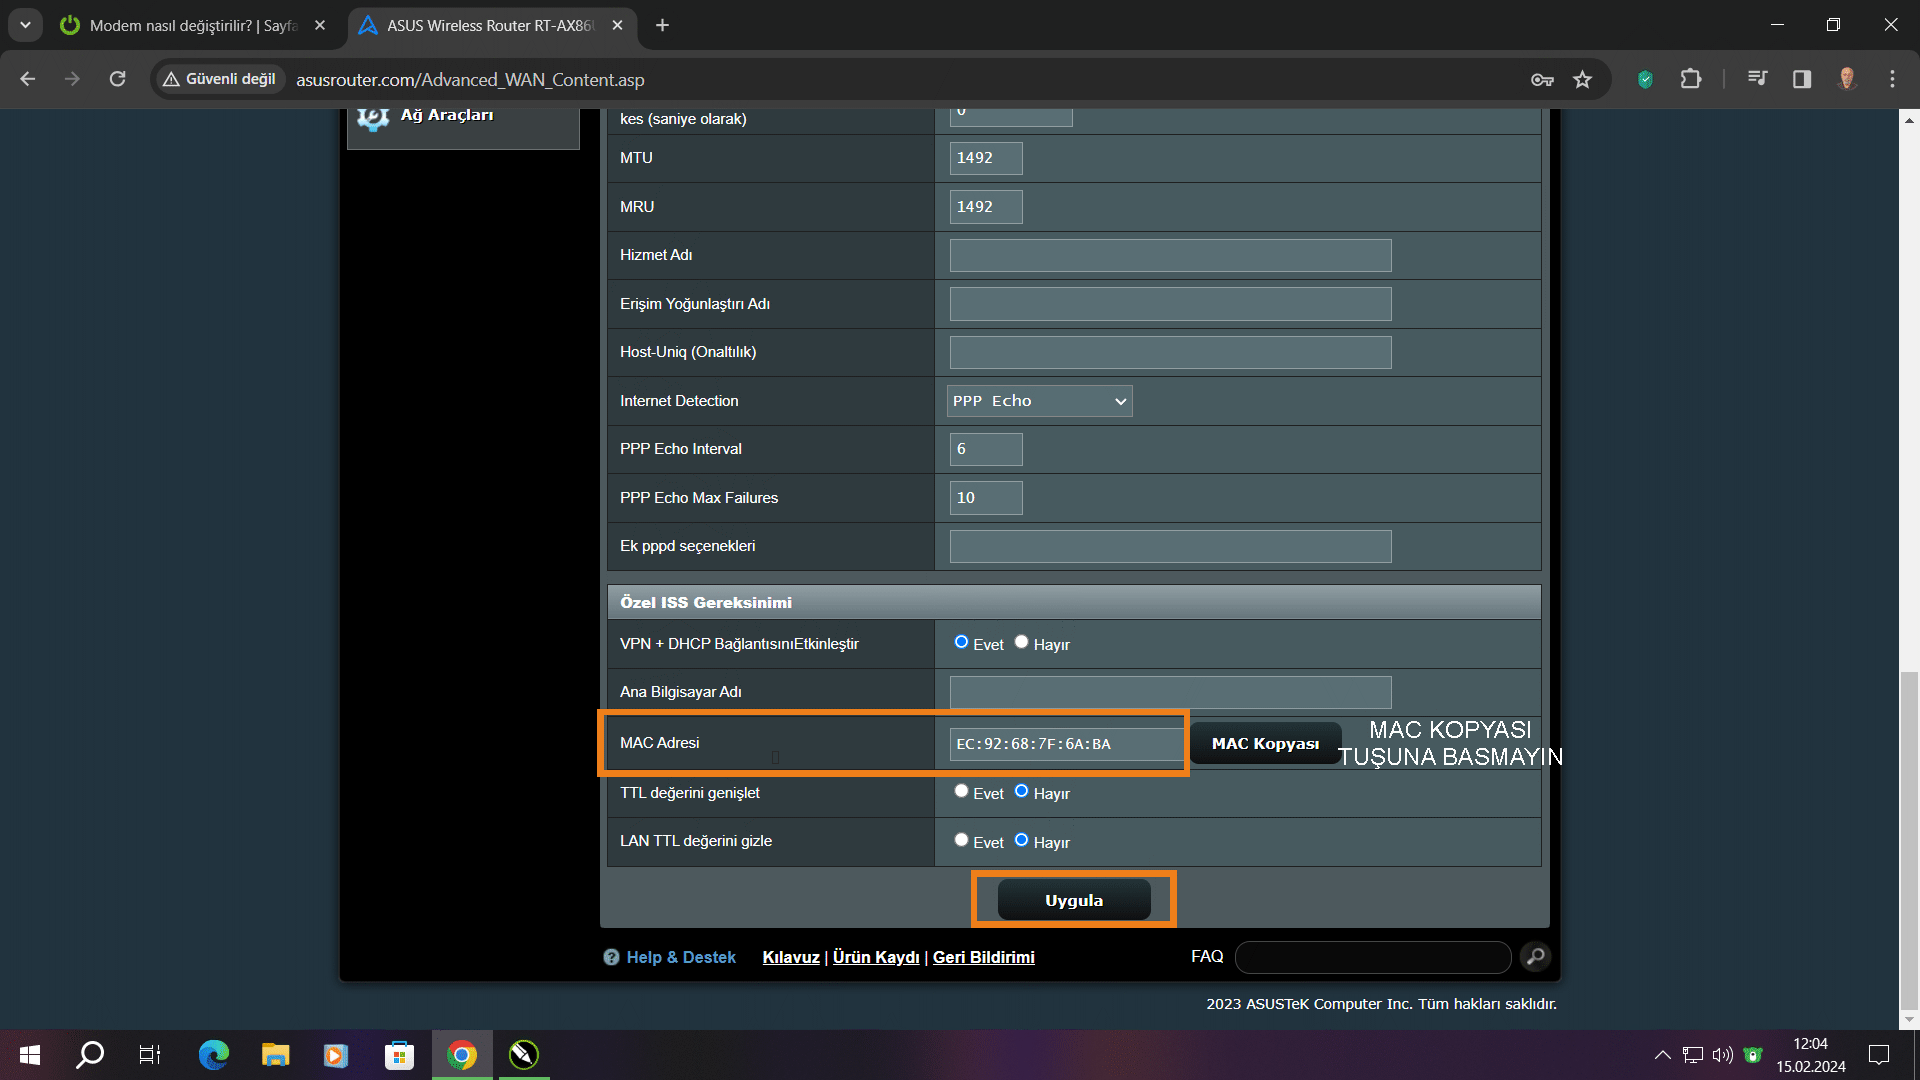The height and width of the screenshot is (1080, 1920).
Task: Switch to the Modem nasıl değiştirilir tab
Action: (x=190, y=25)
